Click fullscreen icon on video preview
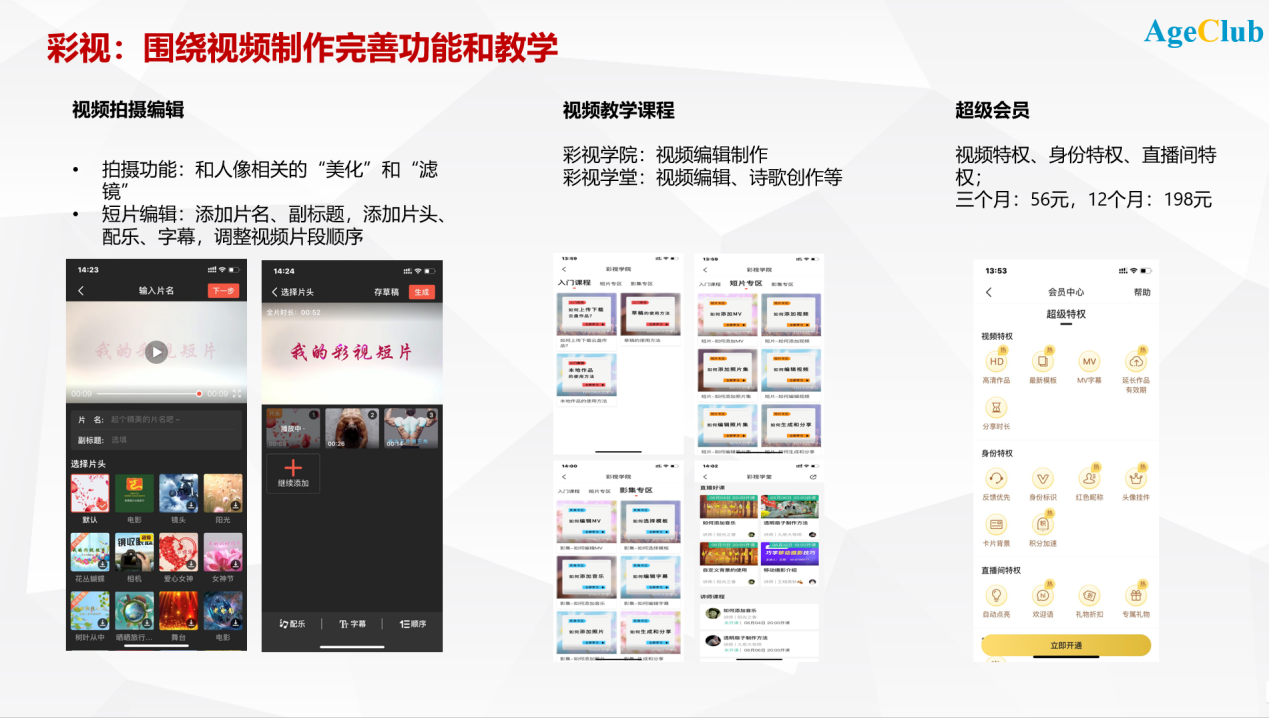Viewport: 1269px width, 718px height. pyautogui.click(x=237, y=394)
